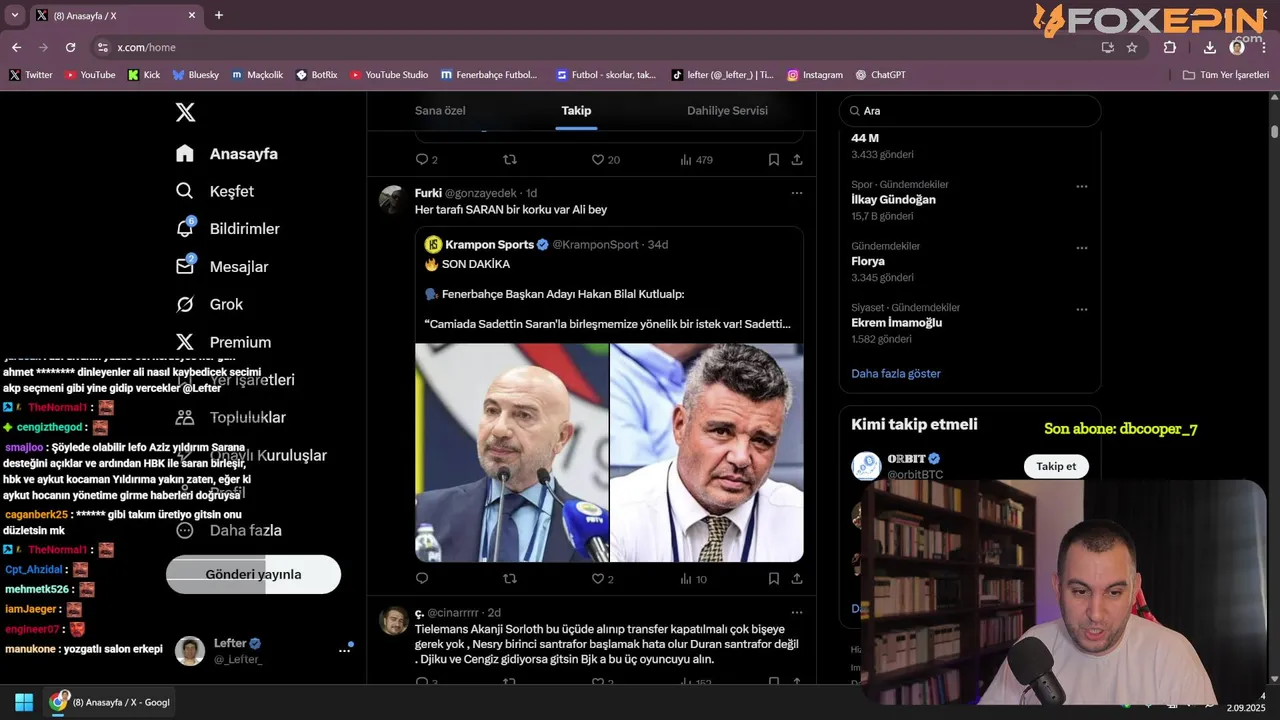Image resolution: width=1280 pixels, height=720 pixels.
Task: Open Chrome three-dot menu
Action: (1265, 47)
